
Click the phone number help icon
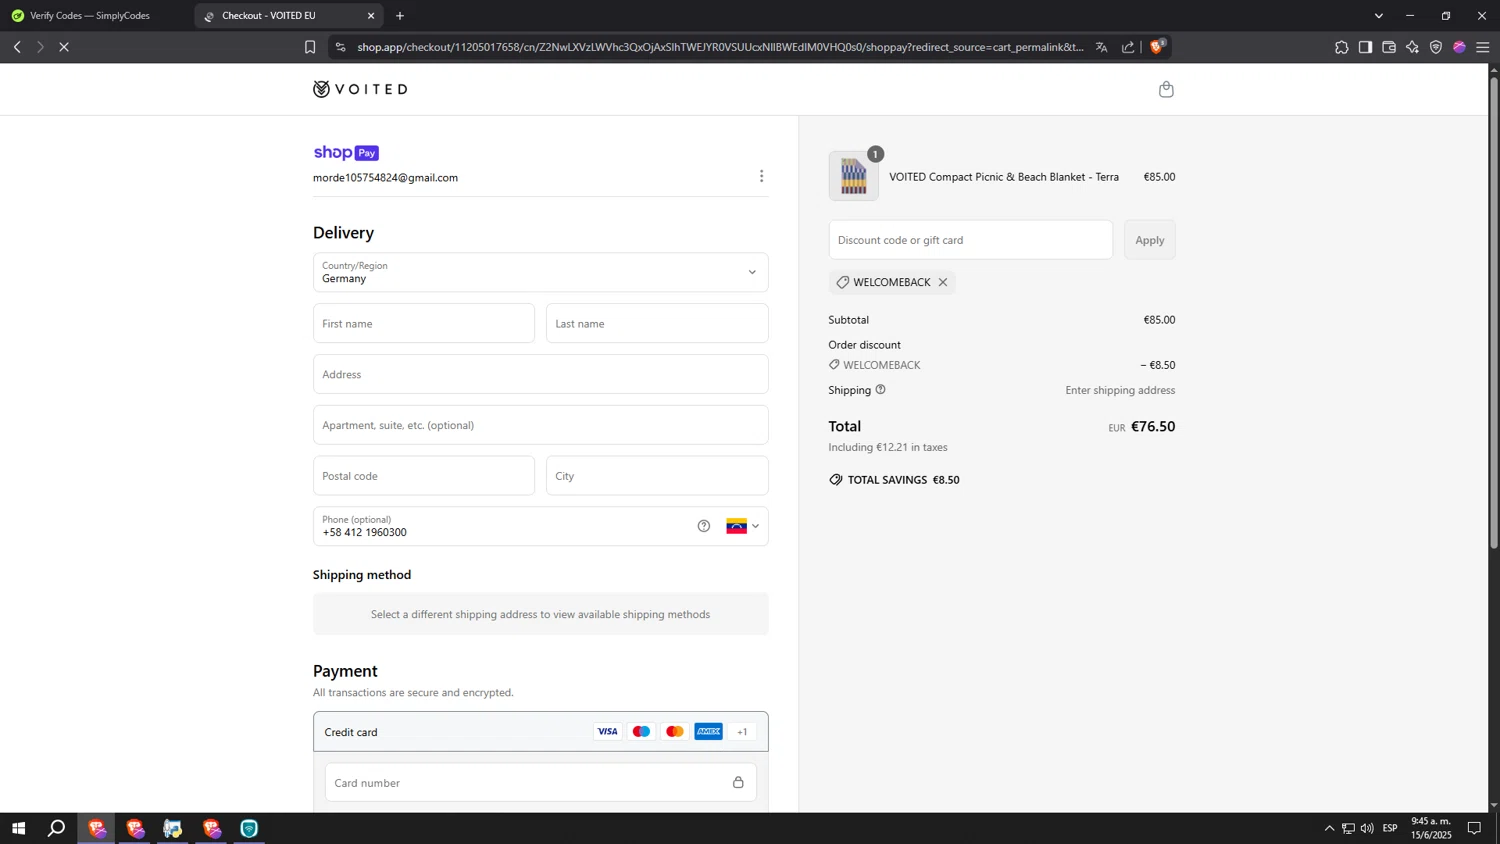[704, 526]
